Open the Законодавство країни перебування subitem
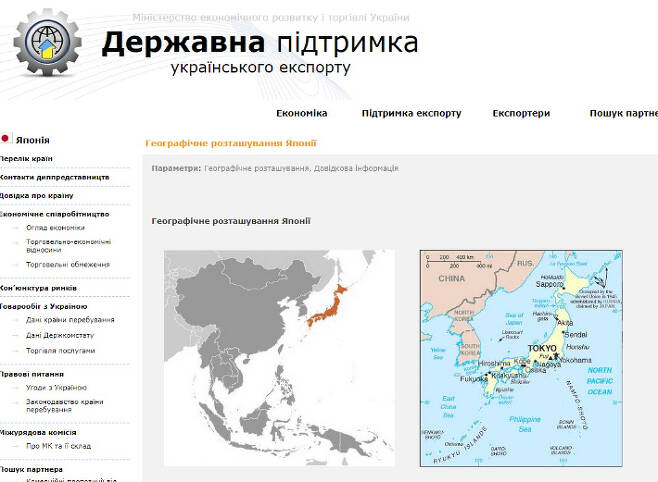This screenshot has width=658, height=482. coord(65,406)
